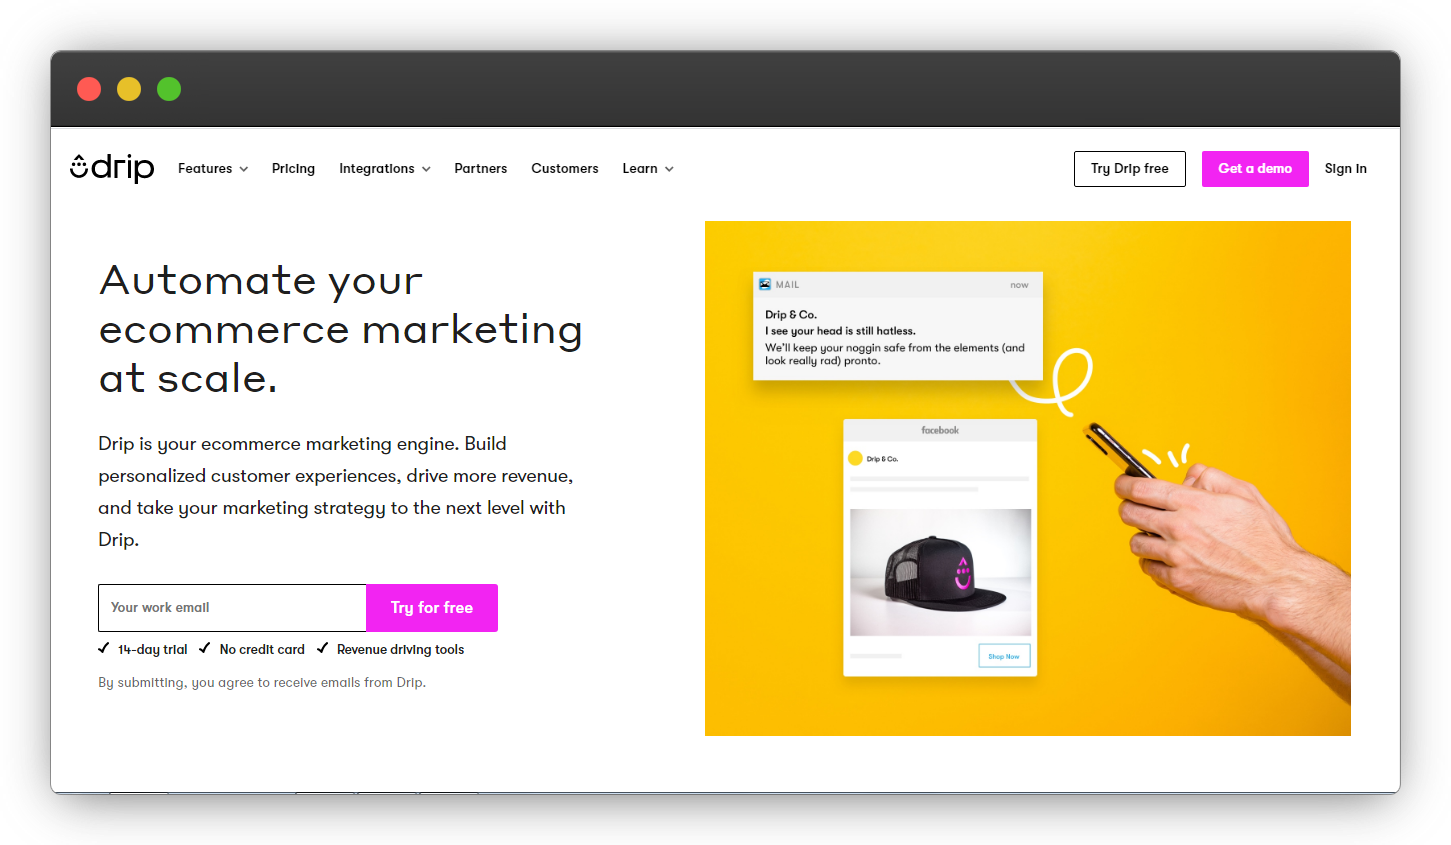
Task: Click the pink Get a demo button
Action: [1255, 169]
